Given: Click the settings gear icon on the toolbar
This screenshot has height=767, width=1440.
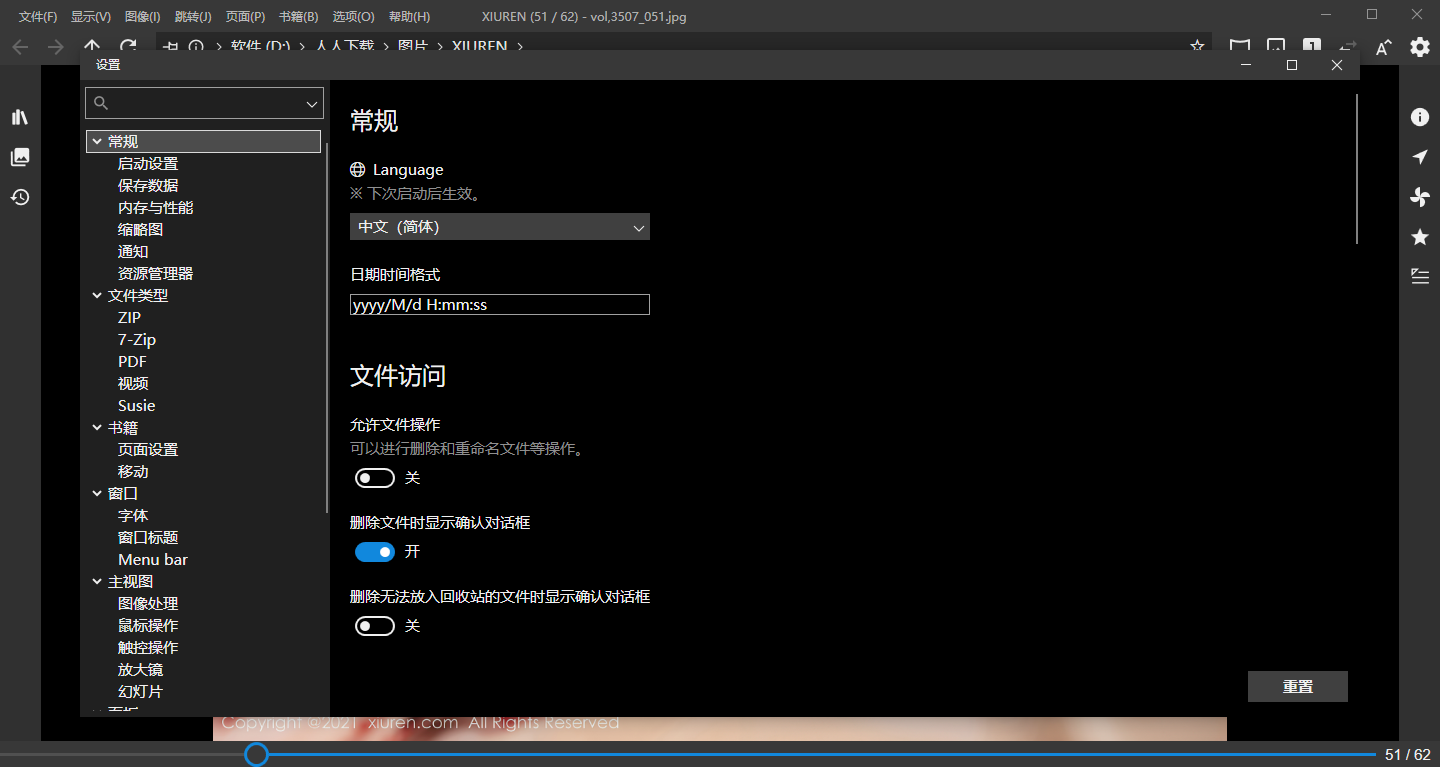Looking at the screenshot, I should point(1419,46).
